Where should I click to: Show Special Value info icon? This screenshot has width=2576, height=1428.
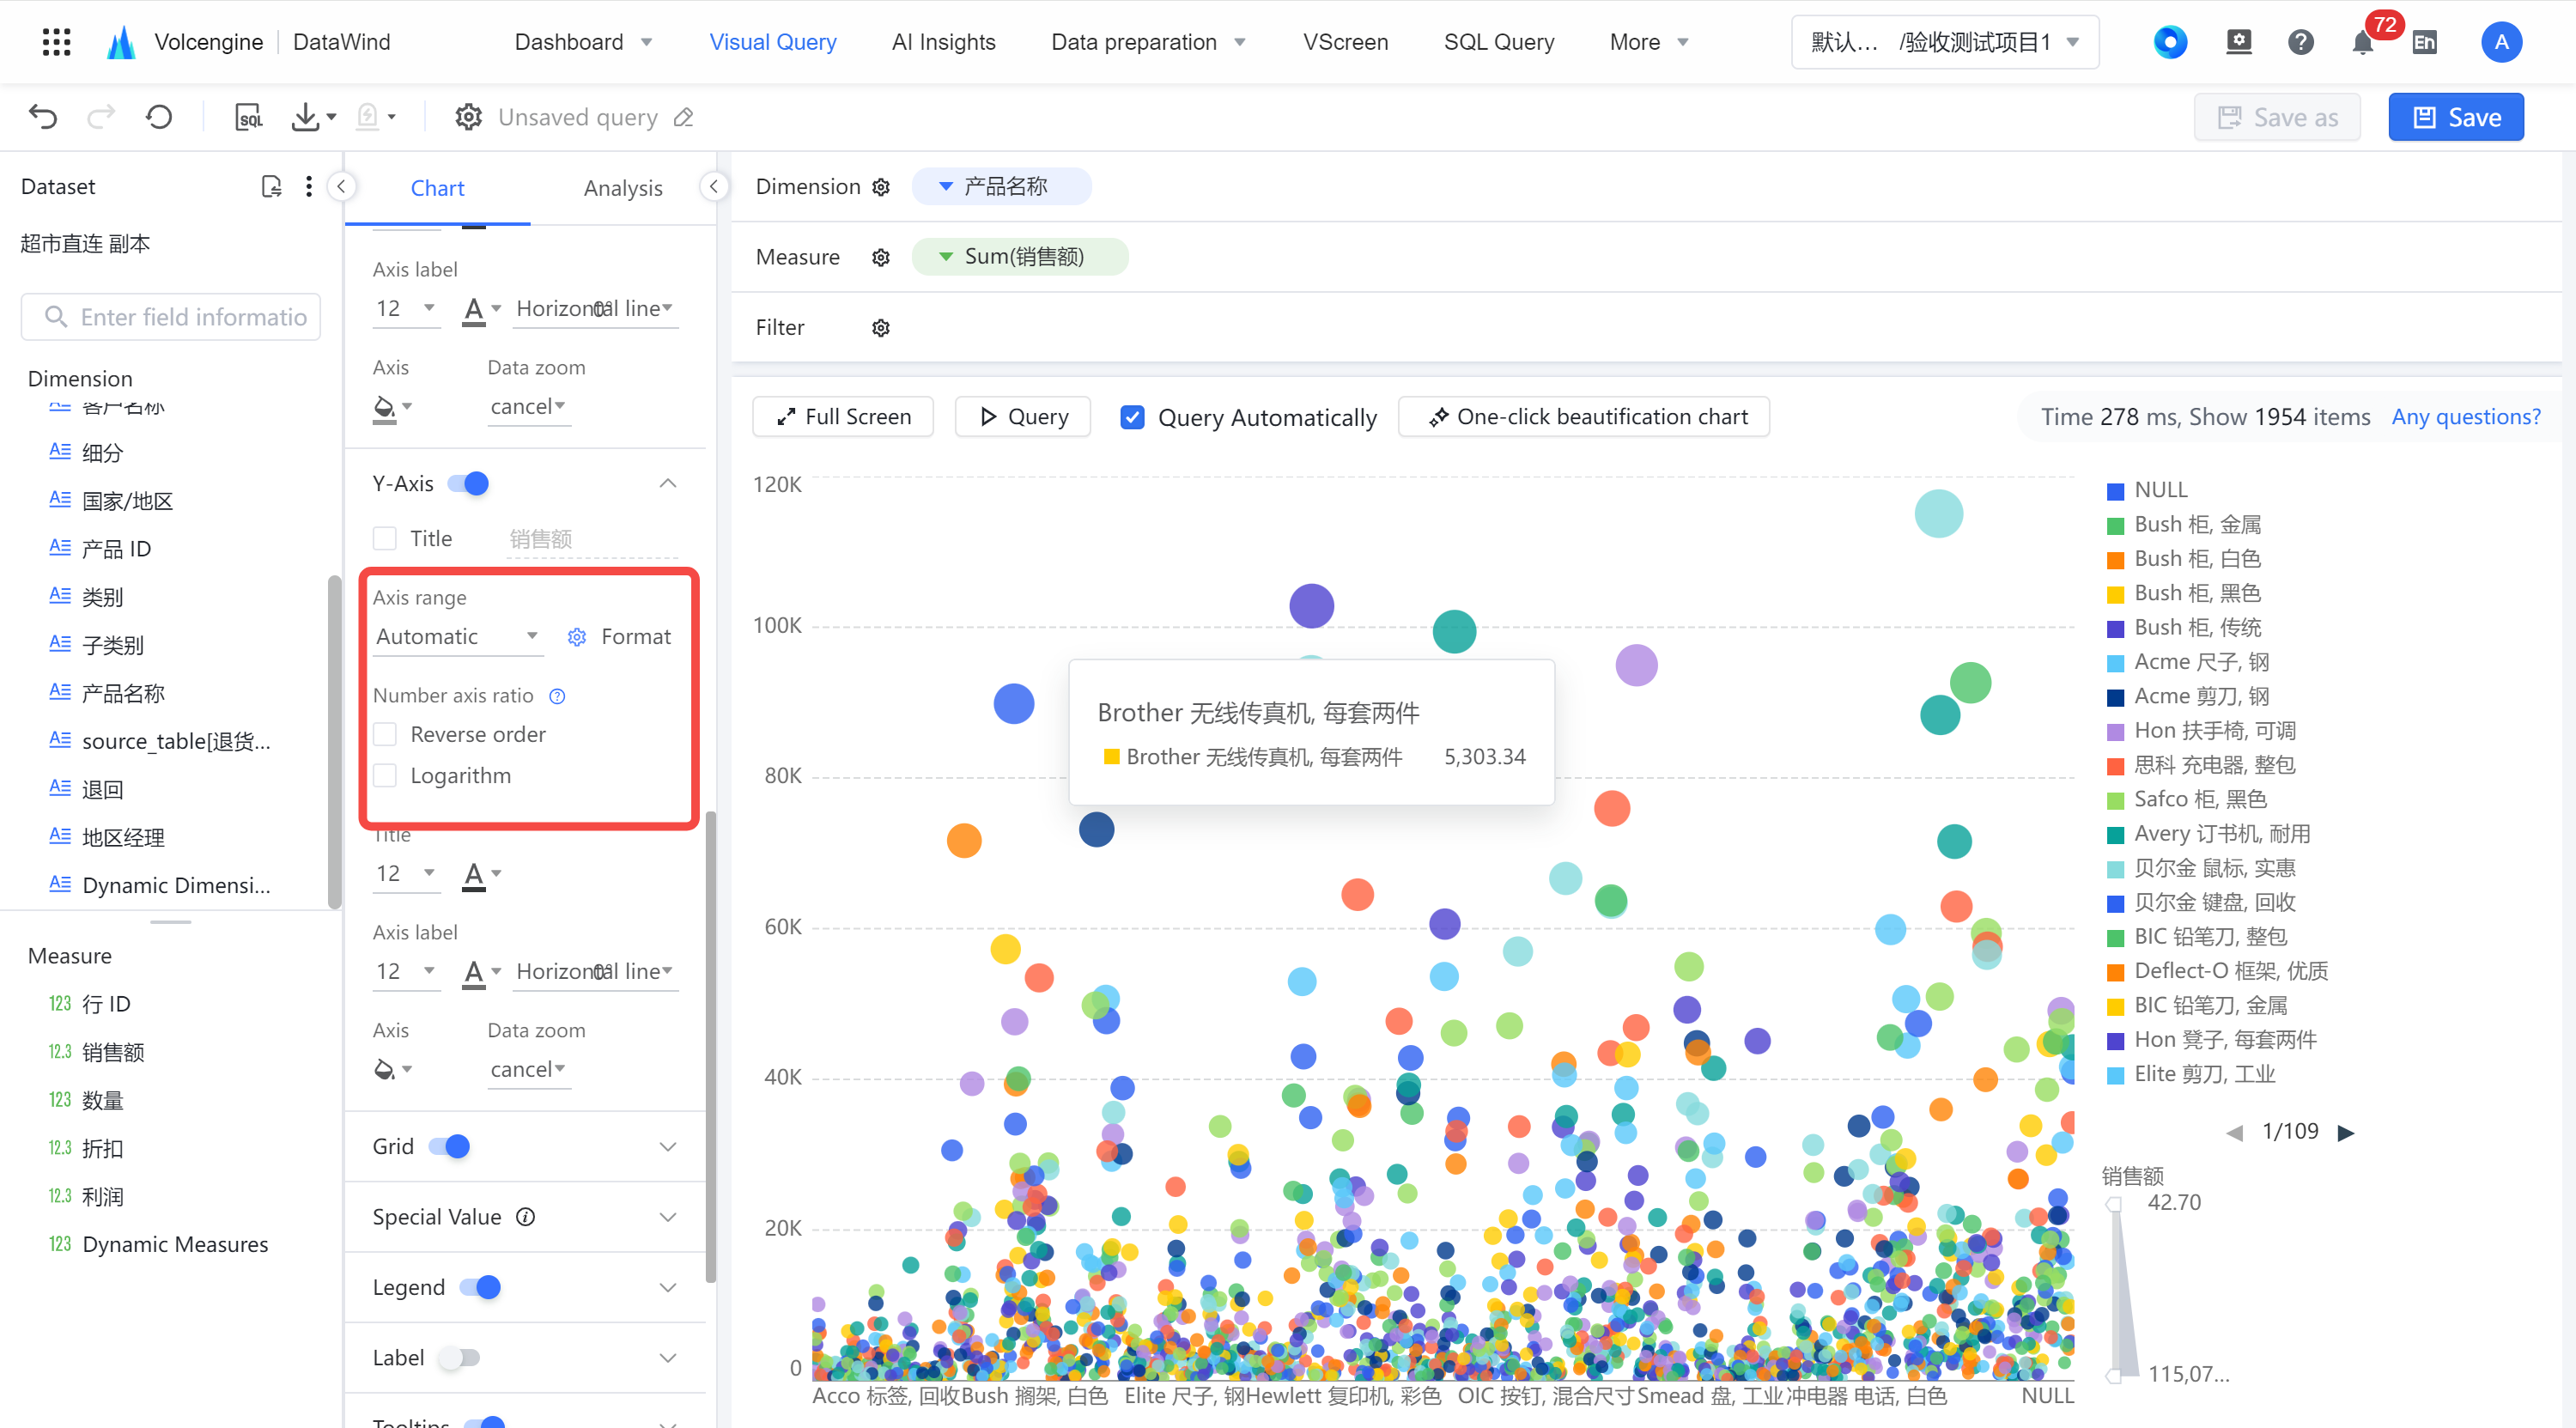(525, 1217)
